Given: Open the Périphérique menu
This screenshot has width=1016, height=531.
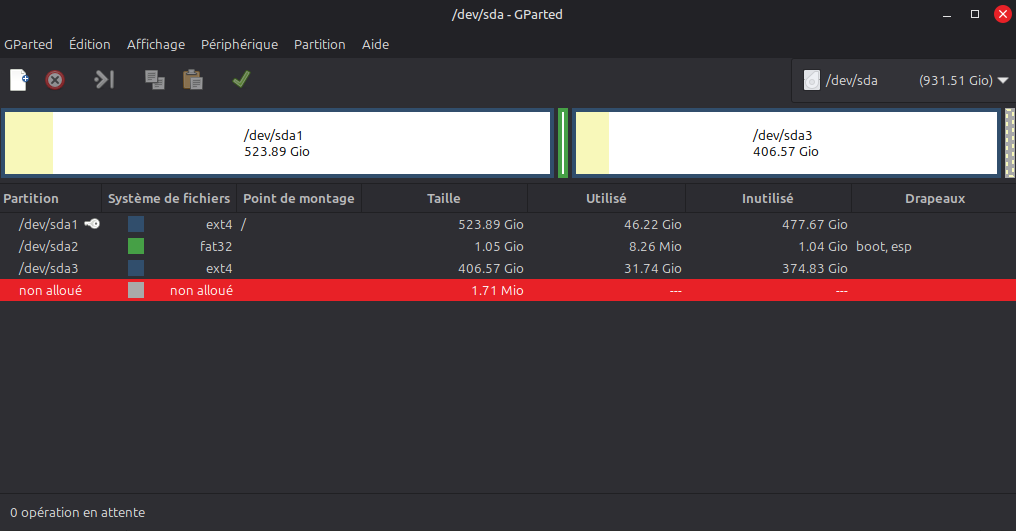Looking at the screenshot, I should click(239, 44).
